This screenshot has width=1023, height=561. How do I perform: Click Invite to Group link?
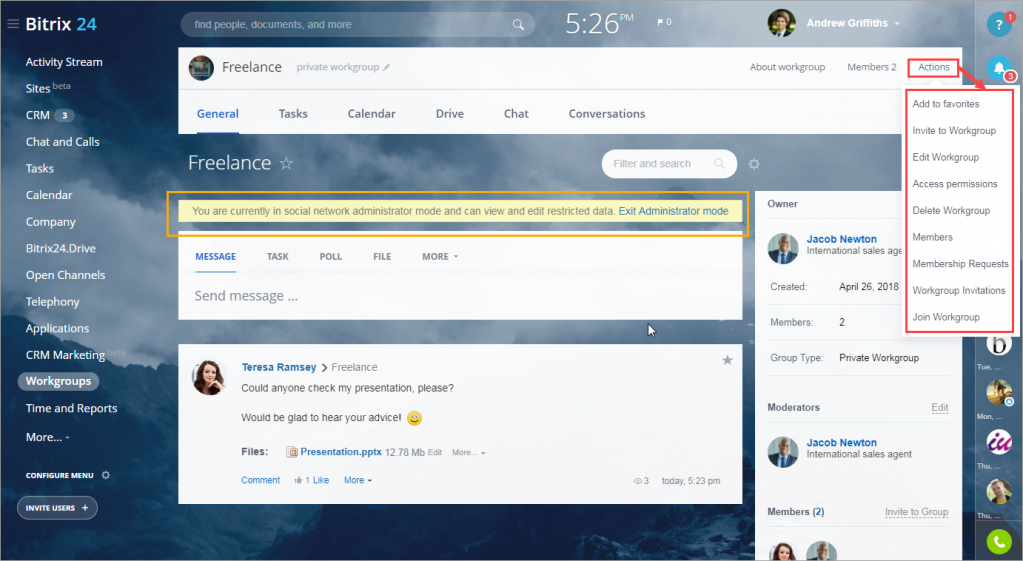[916, 512]
